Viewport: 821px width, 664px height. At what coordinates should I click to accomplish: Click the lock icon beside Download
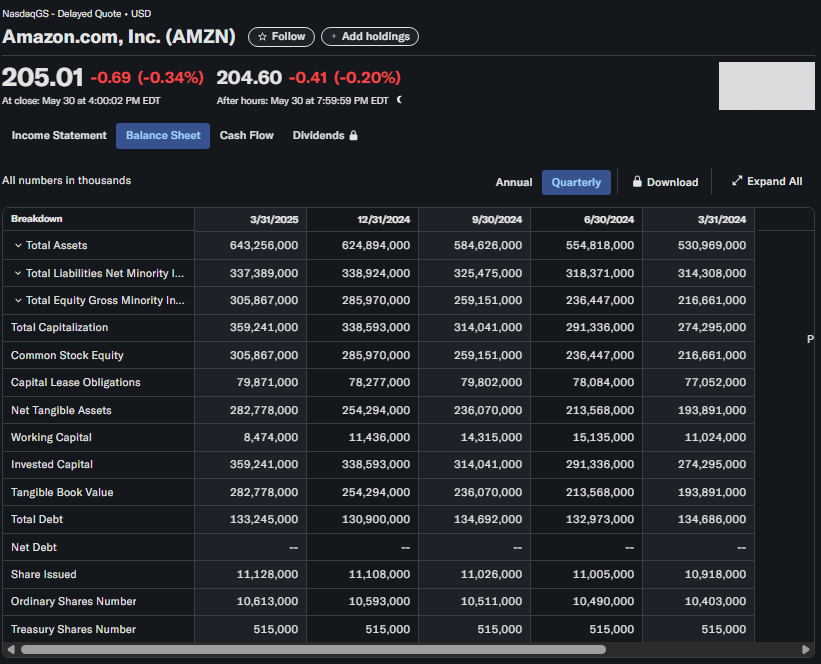click(x=637, y=182)
